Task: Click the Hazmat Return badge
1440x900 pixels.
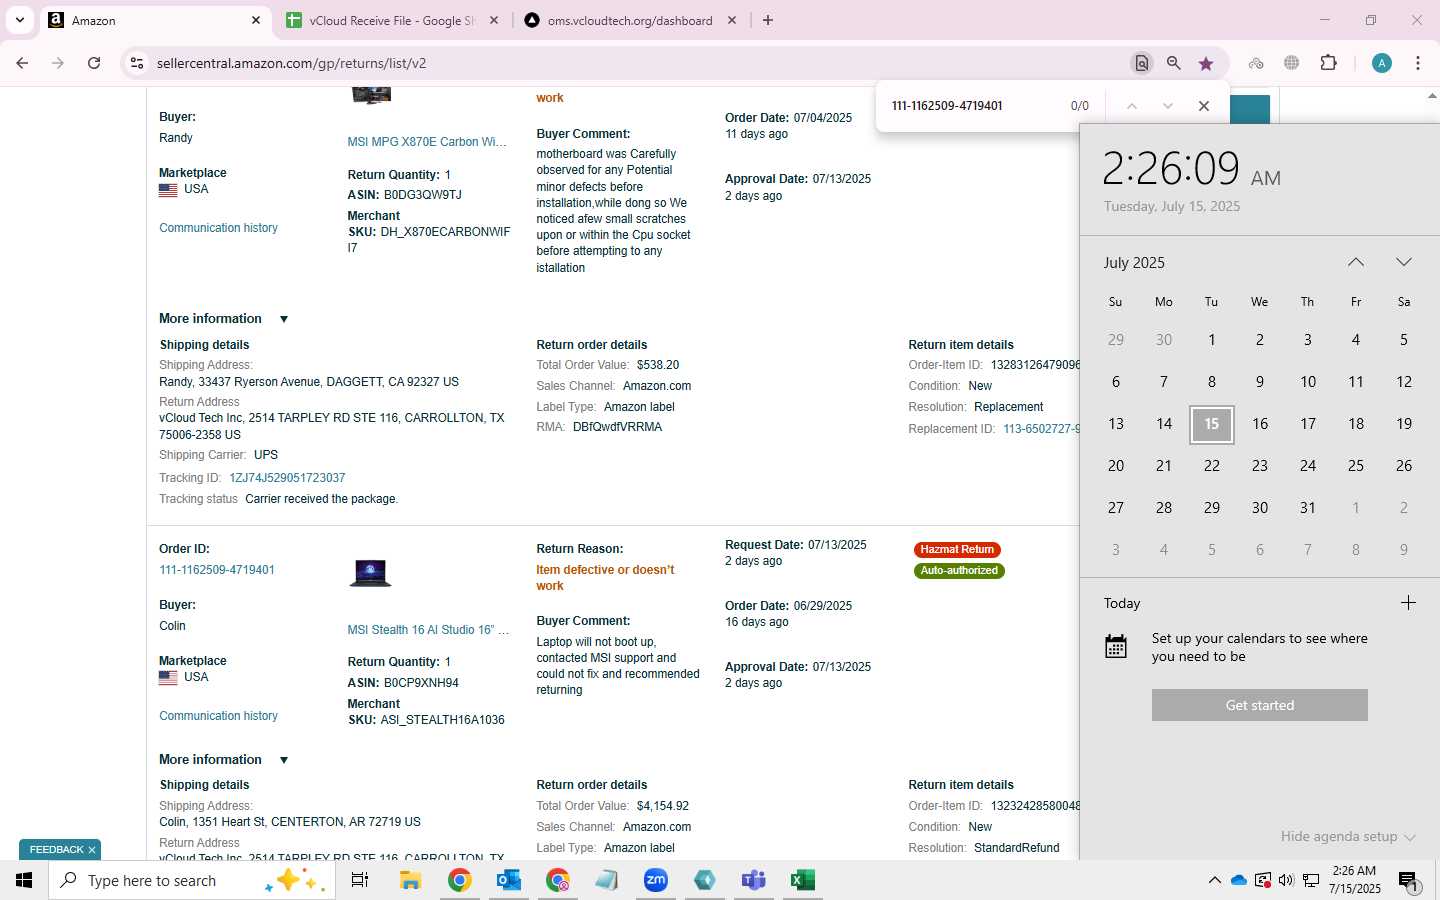Action: (957, 550)
